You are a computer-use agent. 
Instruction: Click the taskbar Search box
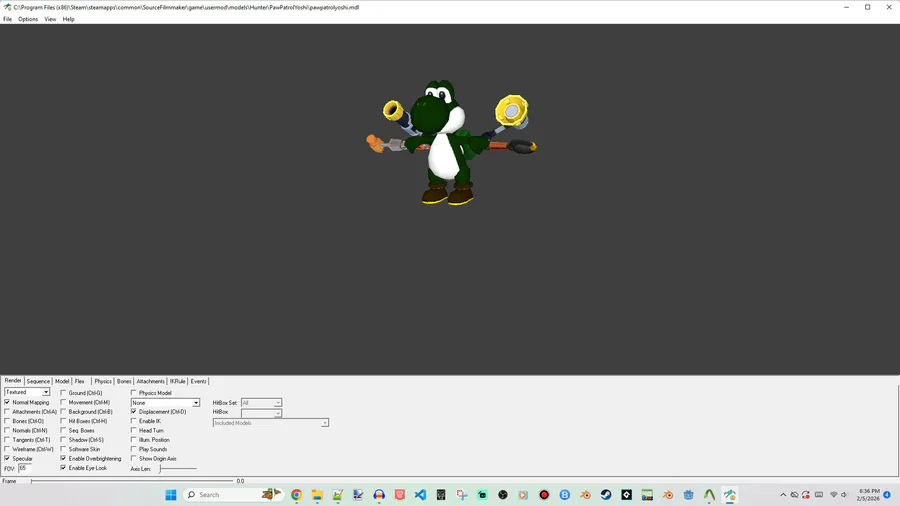(x=233, y=495)
